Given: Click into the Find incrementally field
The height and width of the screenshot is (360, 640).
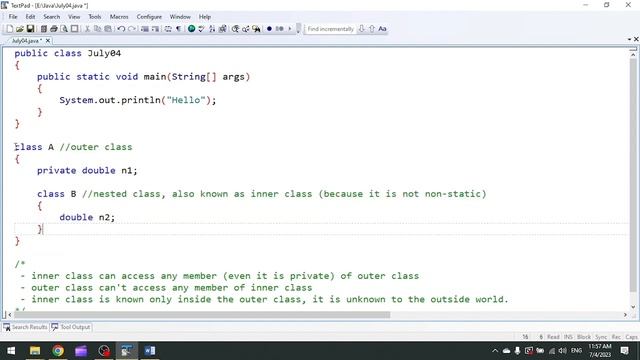Looking at the screenshot, I should point(330,29).
